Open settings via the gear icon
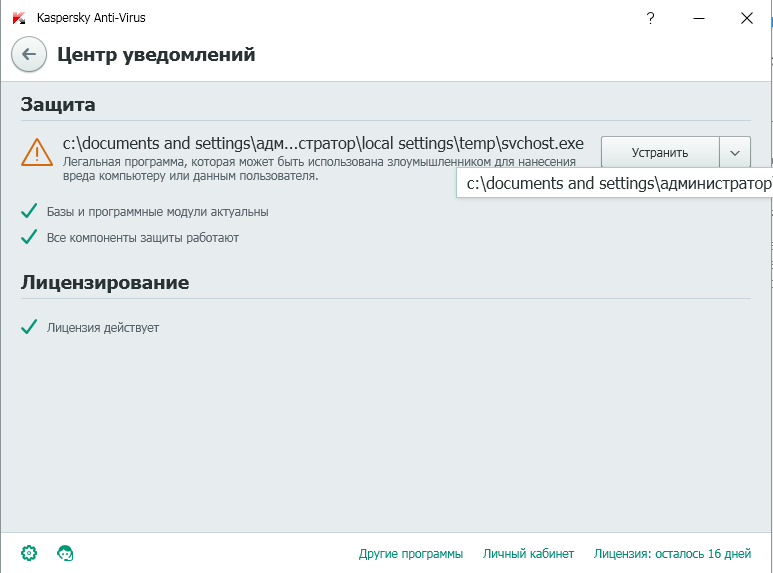This screenshot has height=573, width=773. (x=29, y=553)
